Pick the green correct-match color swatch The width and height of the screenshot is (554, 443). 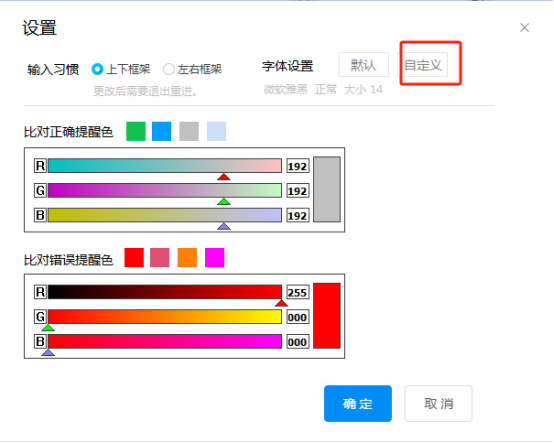[136, 131]
